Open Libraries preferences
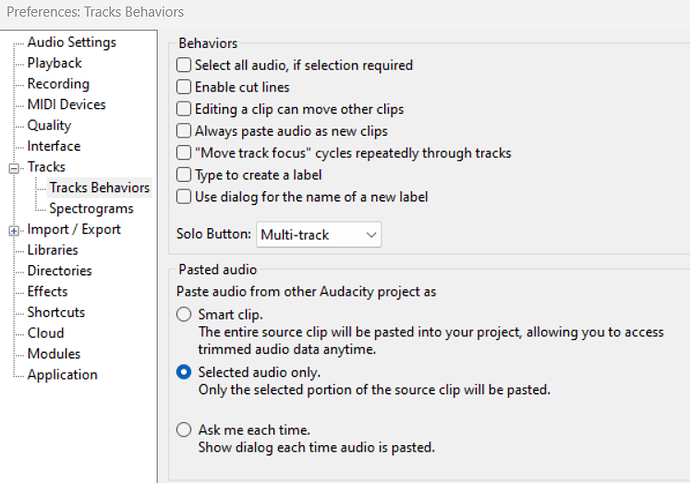Viewport: 690px width, 483px height. pos(52,250)
